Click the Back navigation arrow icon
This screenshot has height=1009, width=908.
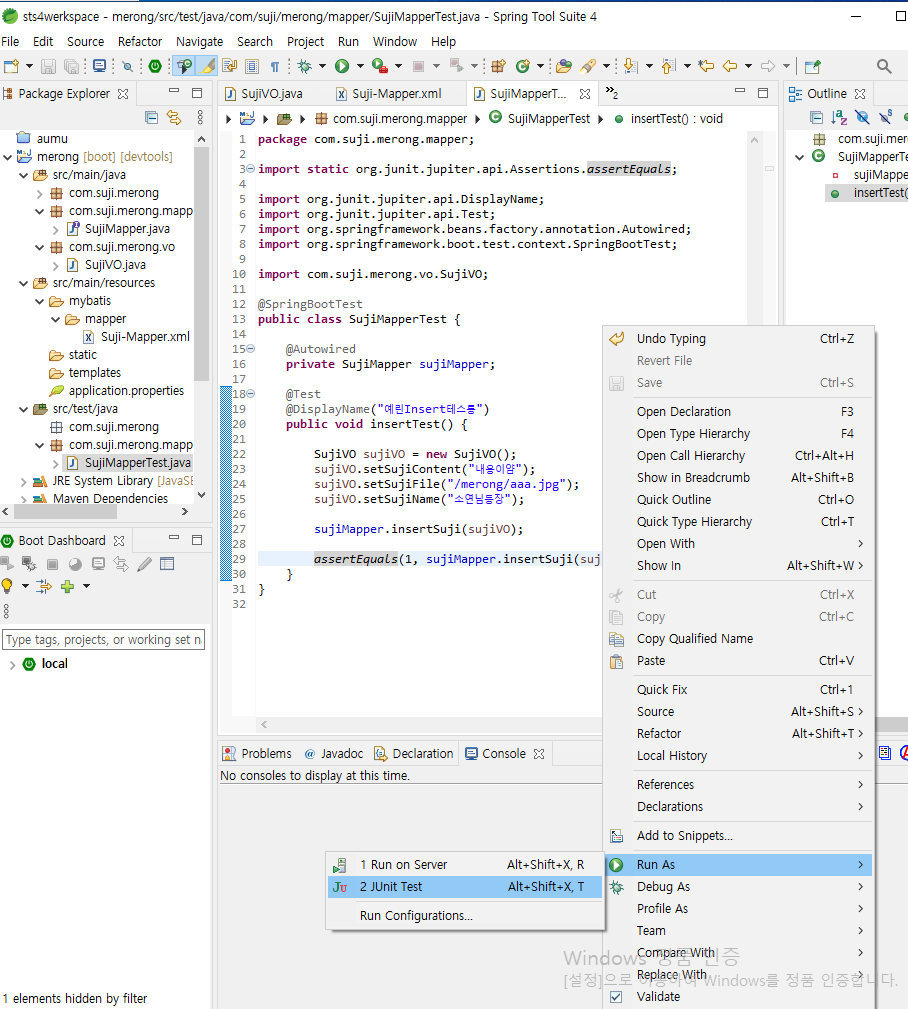pos(730,66)
